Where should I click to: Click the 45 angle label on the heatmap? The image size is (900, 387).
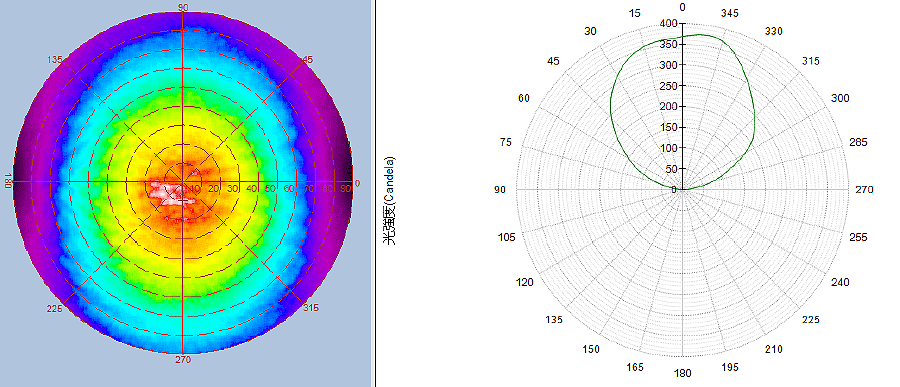(307, 59)
